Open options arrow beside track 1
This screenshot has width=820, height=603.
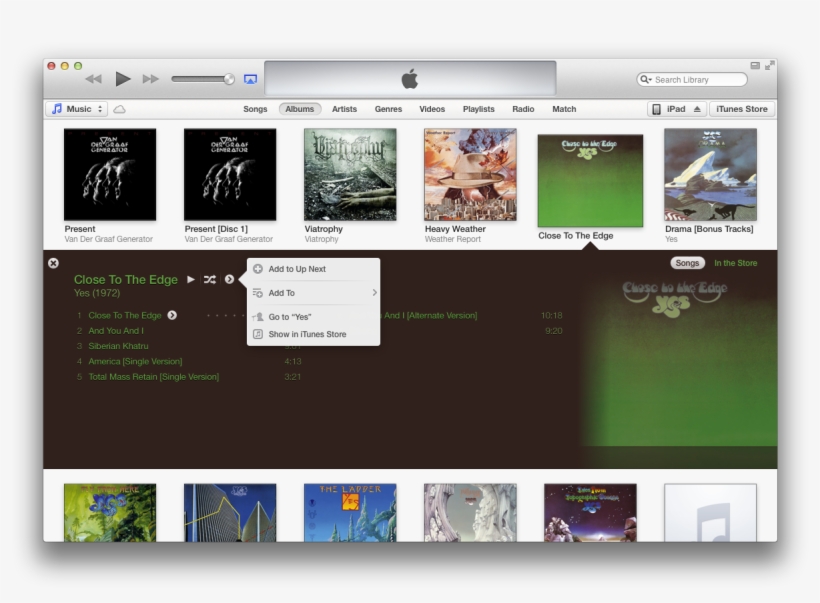(x=172, y=315)
